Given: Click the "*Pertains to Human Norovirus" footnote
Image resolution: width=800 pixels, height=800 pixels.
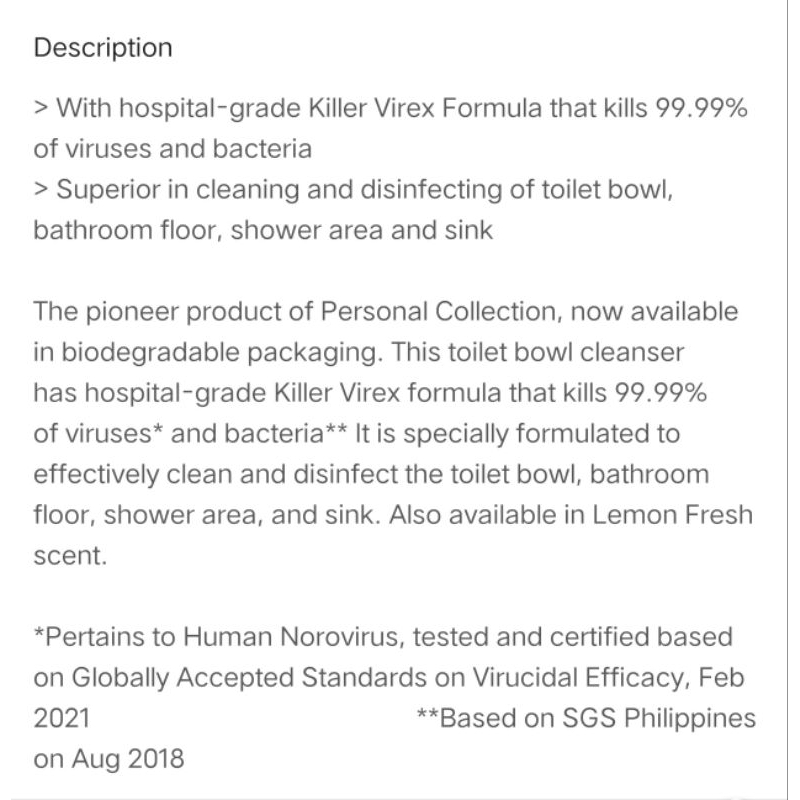Looking at the screenshot, I should (x=218, y=637).
